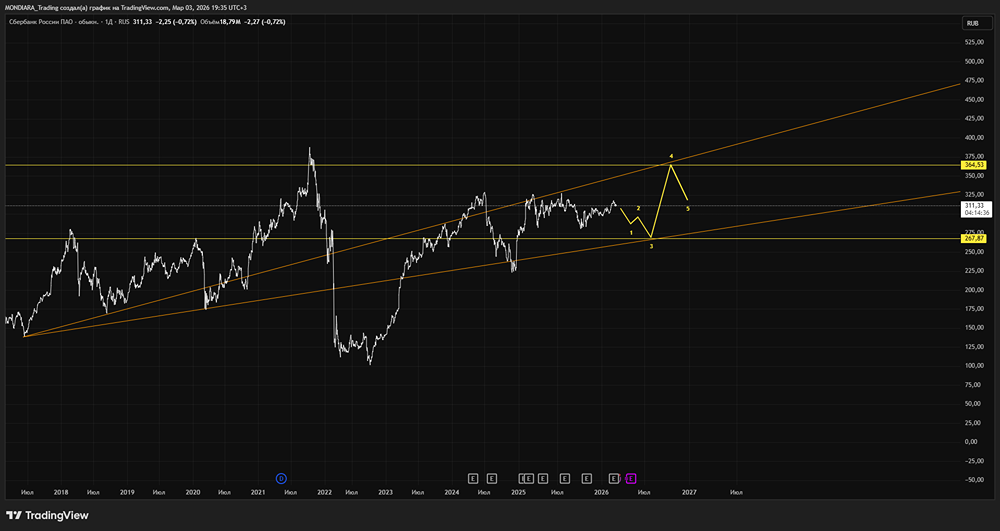
Task: Click the 364,53 yellow price label
Action: point(973,165)
